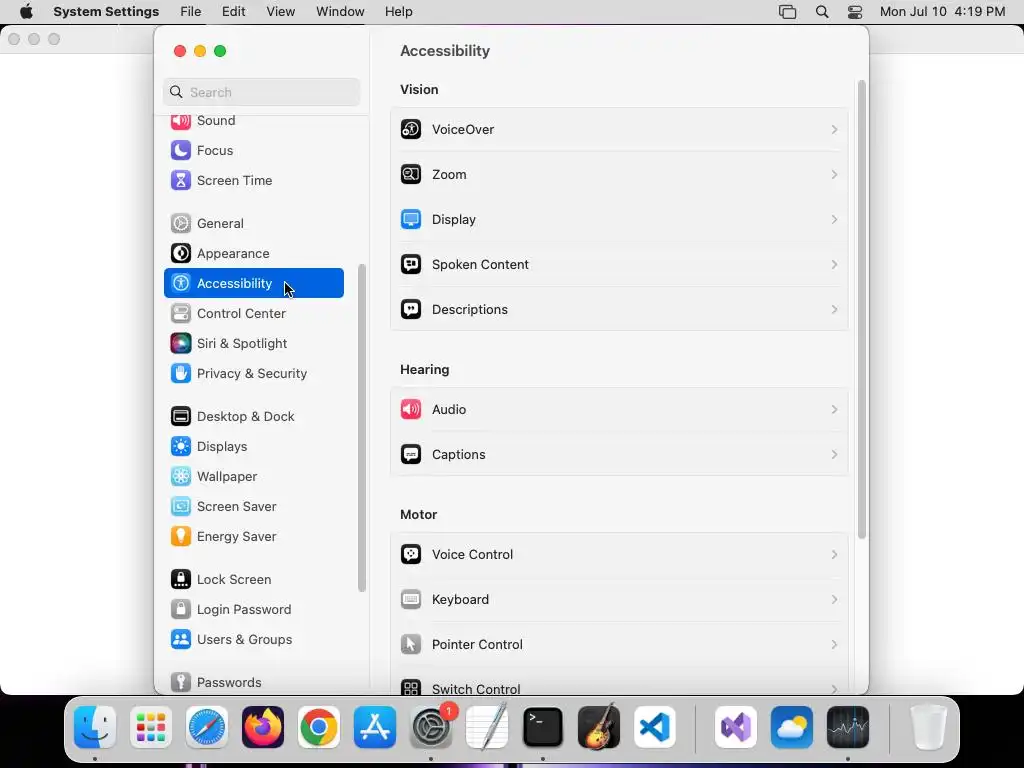The height and width of the screenshot is (768, 1024).
Task: Open Lock Screen sidebar icon
Action: 181,580
